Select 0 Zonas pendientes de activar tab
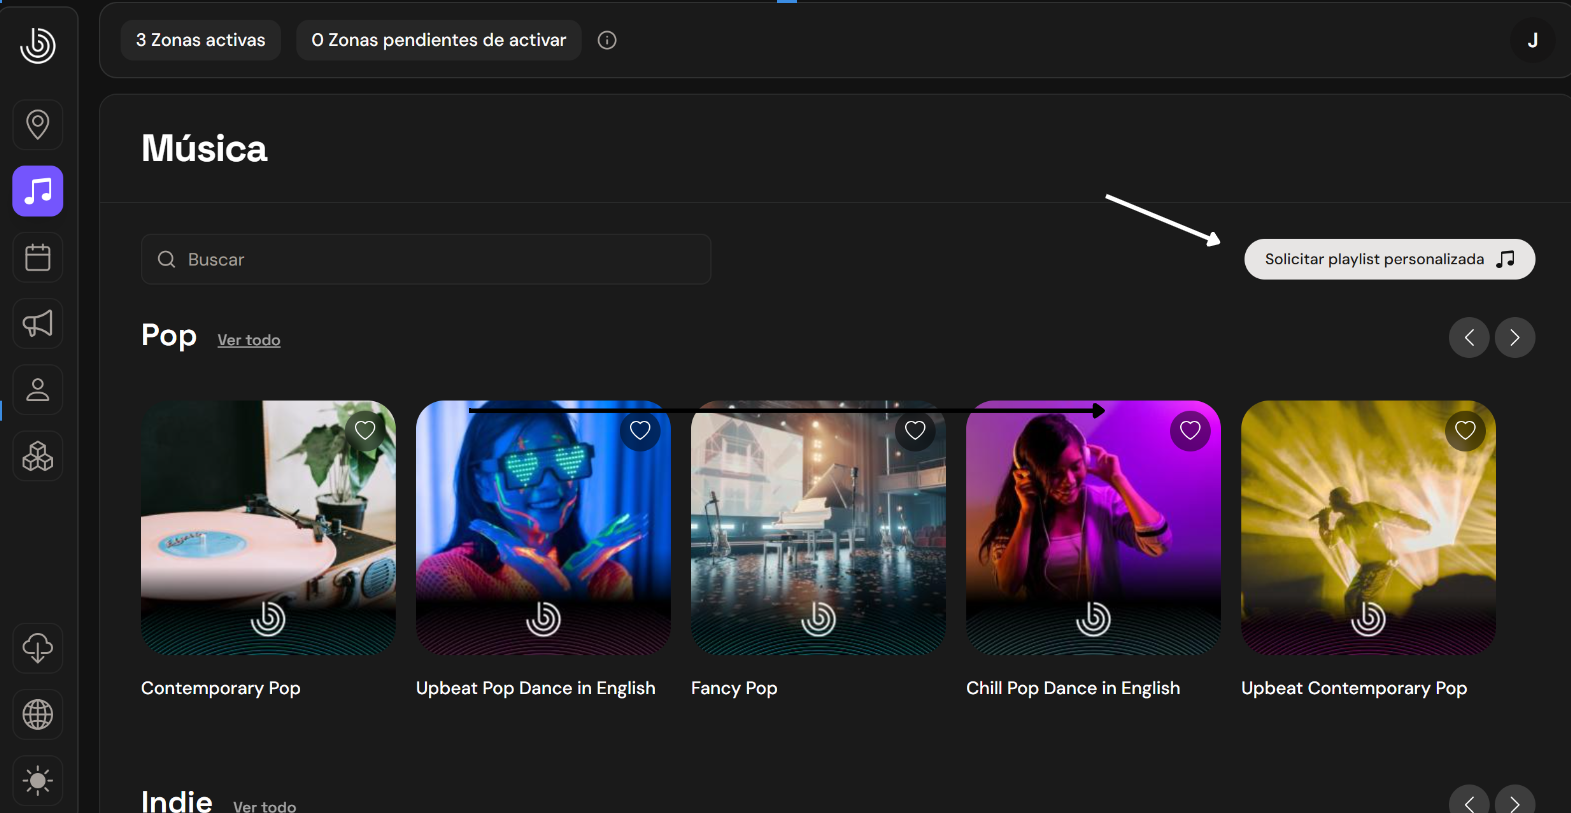 [438, 40]
